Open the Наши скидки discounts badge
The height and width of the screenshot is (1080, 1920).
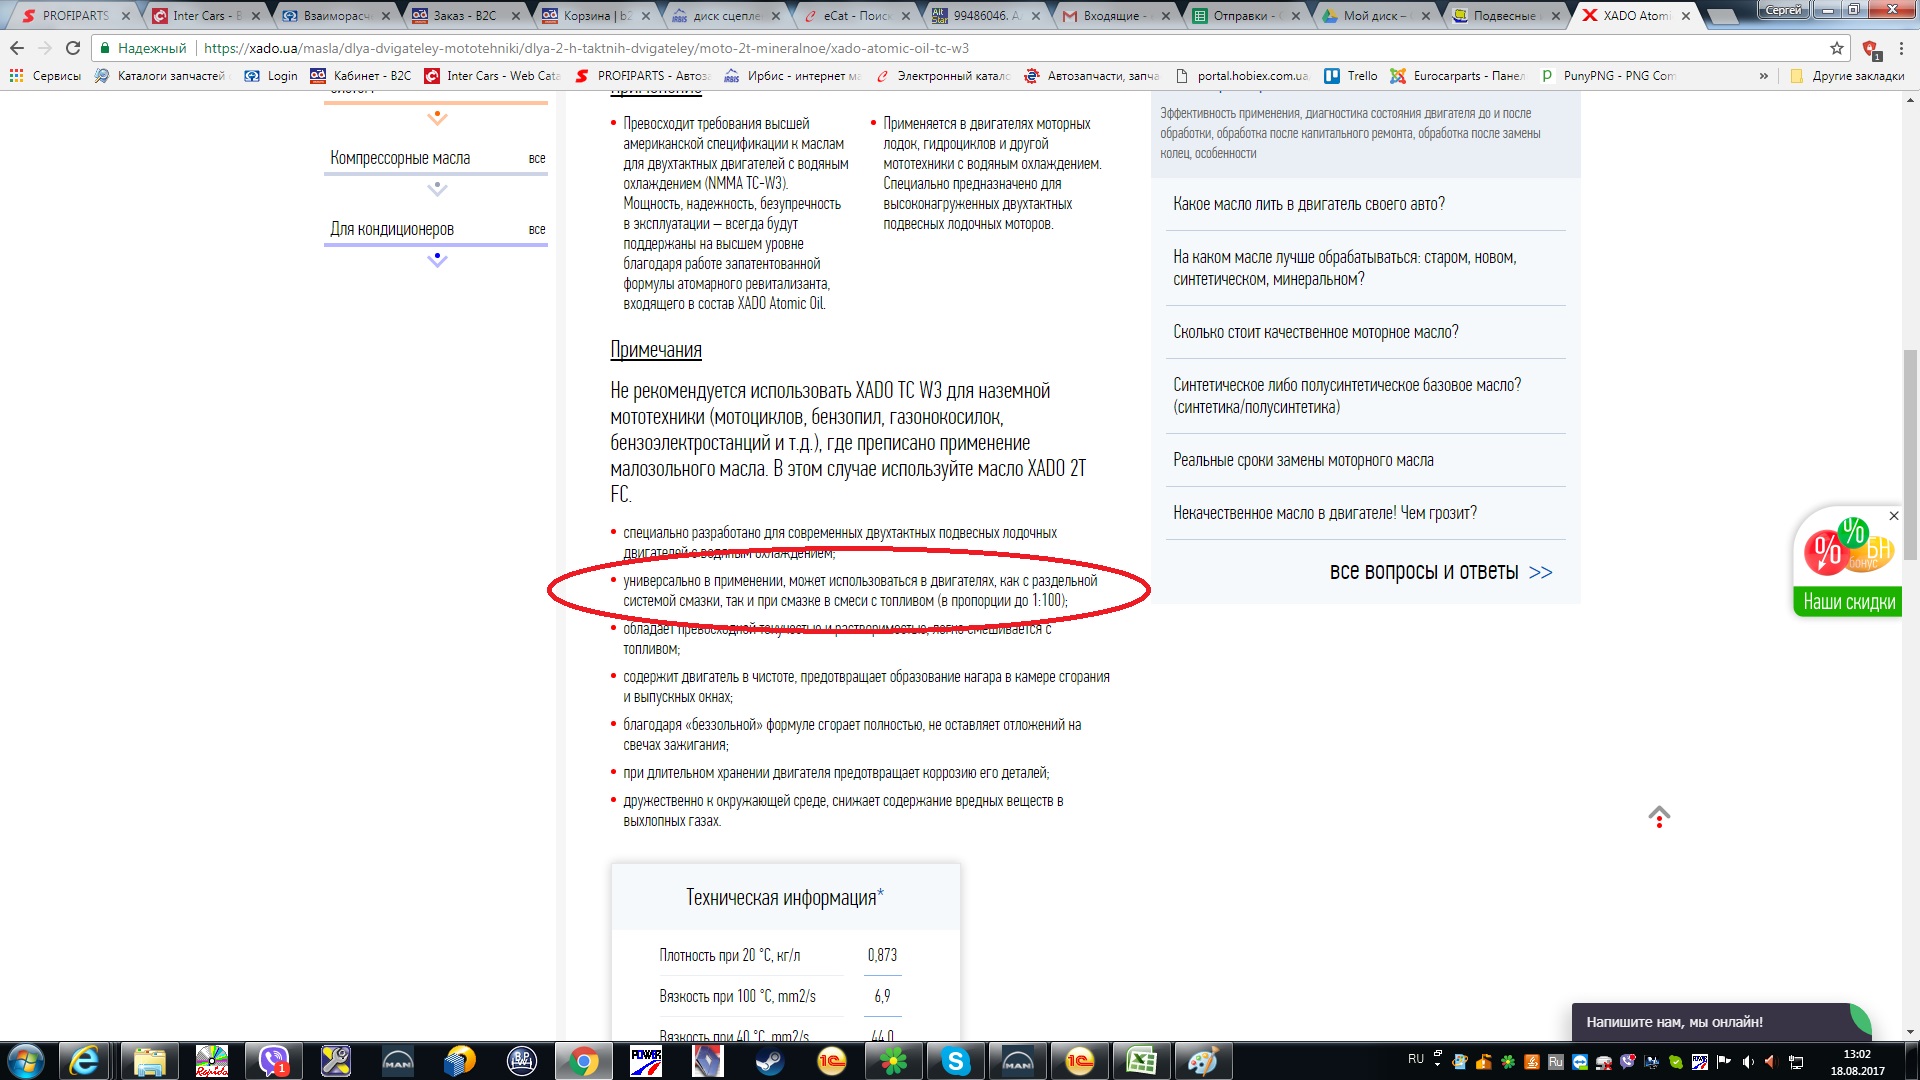[x=1848, y=601]
